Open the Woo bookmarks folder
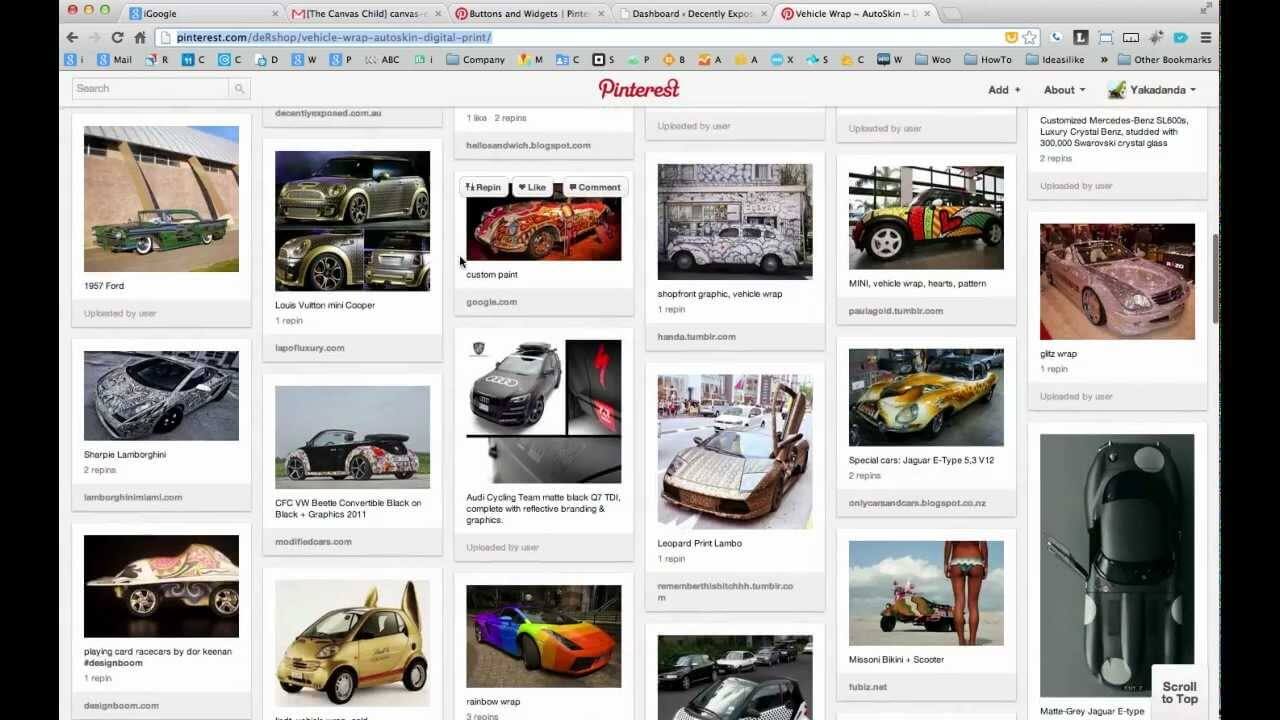The image size is (1280, 720). point(933,60)
